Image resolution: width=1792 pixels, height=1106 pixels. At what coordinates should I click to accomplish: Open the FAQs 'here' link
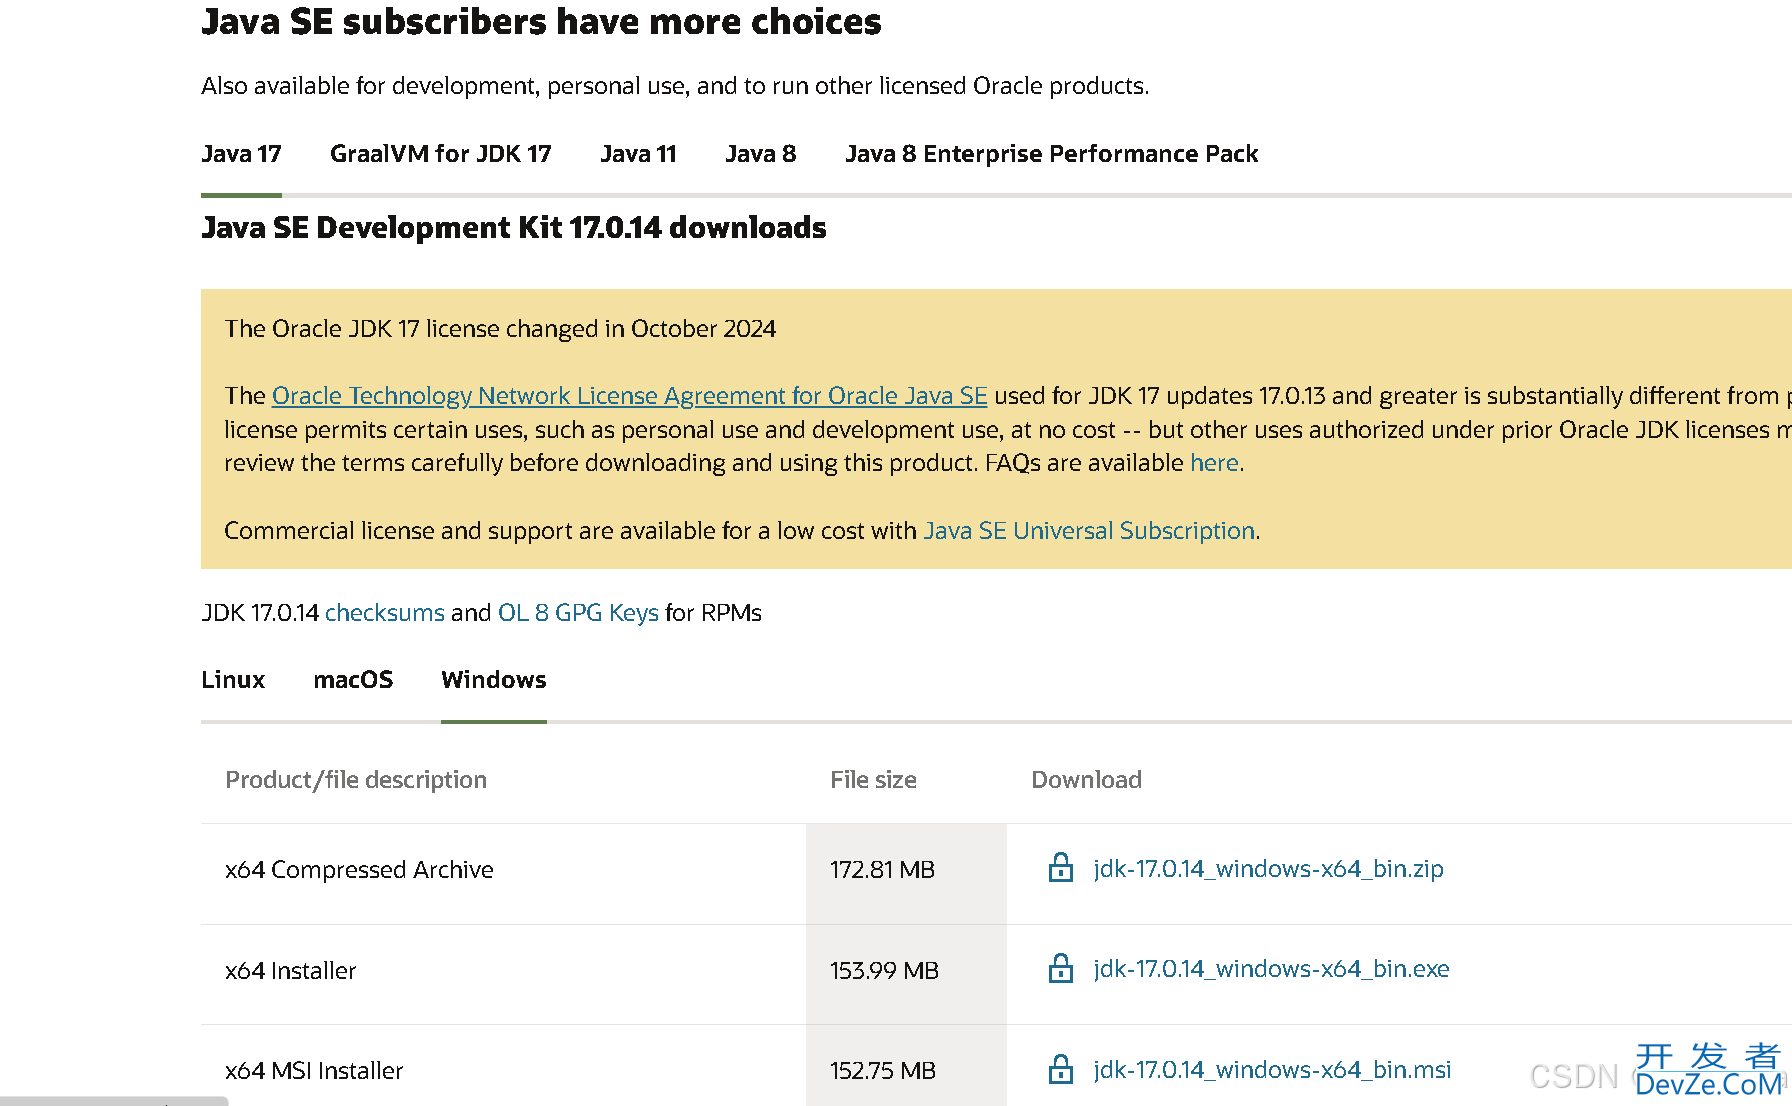point(1214,463)
